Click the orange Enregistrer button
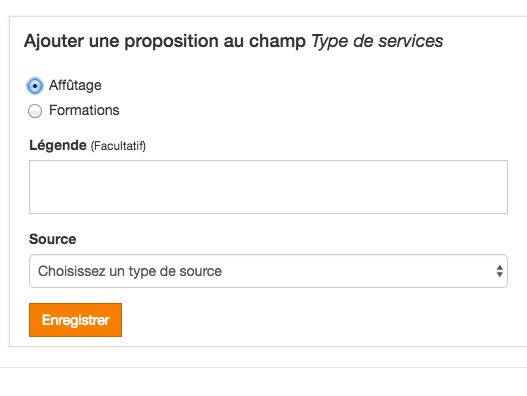The image size is (527, 396). [75, 320]
